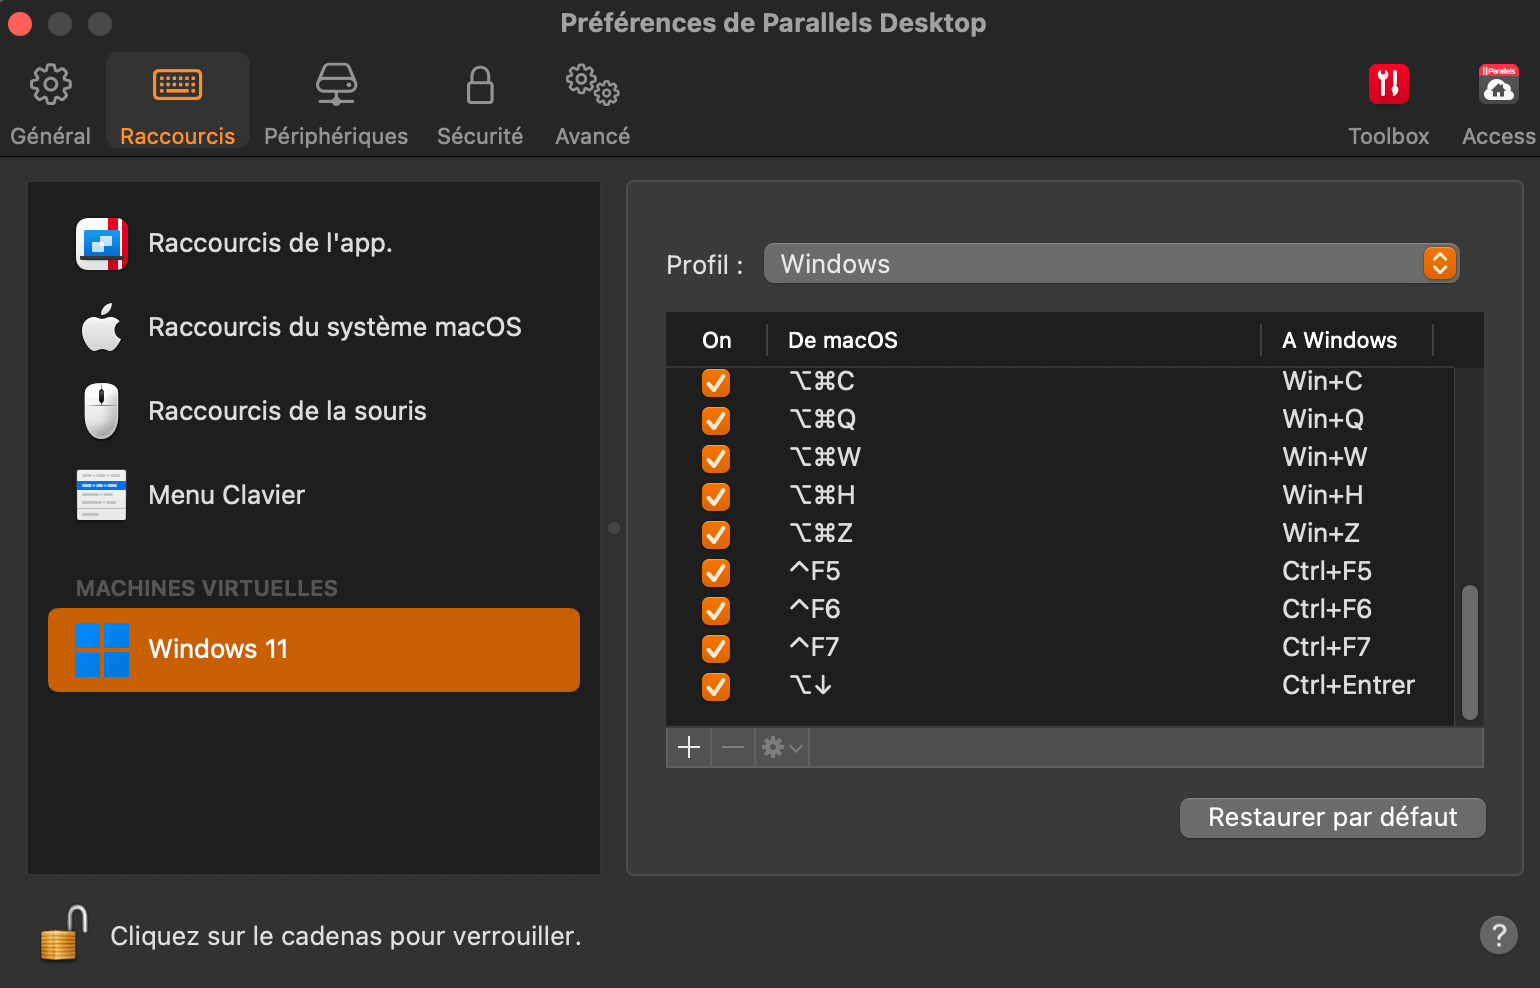The height and width of the screenshot is (988, 1540).
Task: Switch to the Sécurité tab
Action: (x=480, y=100)
